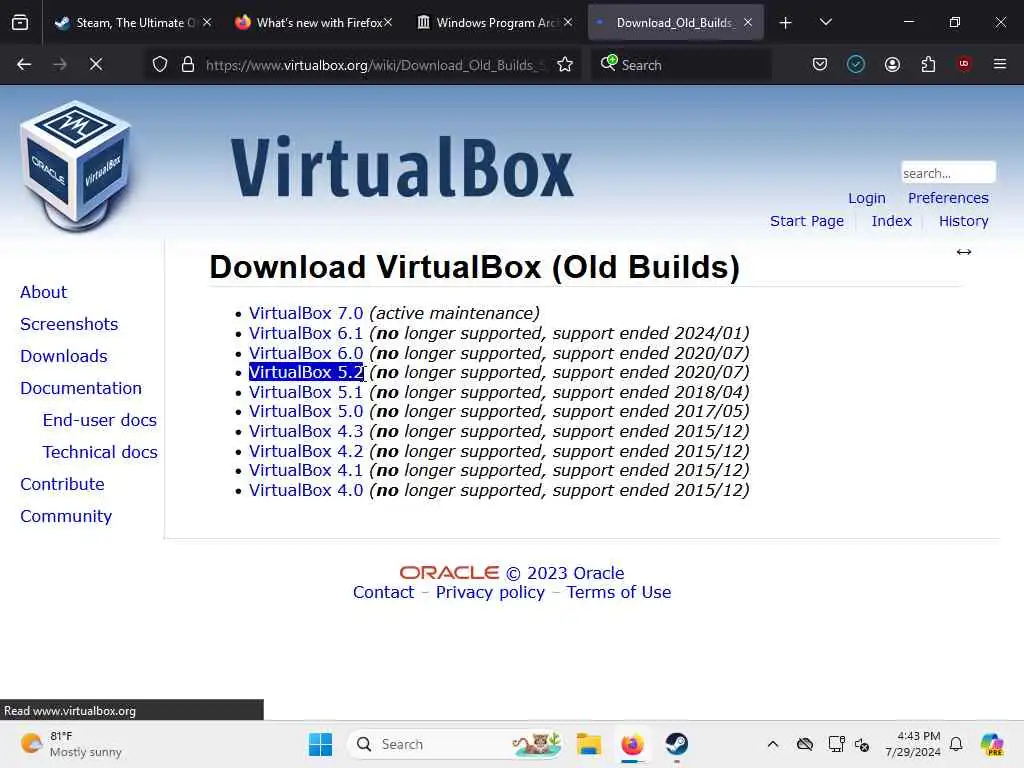Stop page loading with the X button
Viewport: 1024px width, 768px height.
pos(96,64)
